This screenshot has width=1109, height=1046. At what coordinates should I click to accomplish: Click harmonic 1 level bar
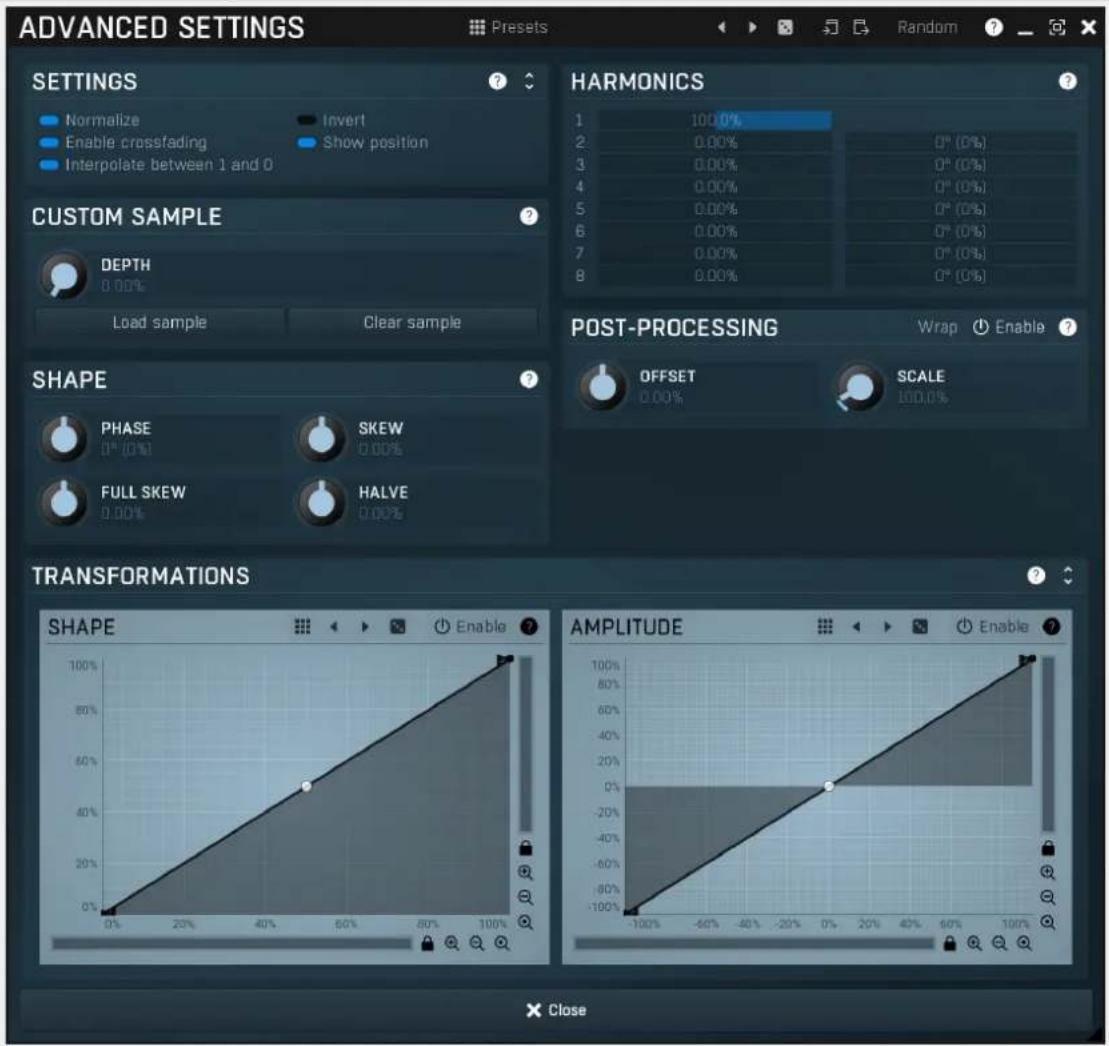[x=715, y=120]
